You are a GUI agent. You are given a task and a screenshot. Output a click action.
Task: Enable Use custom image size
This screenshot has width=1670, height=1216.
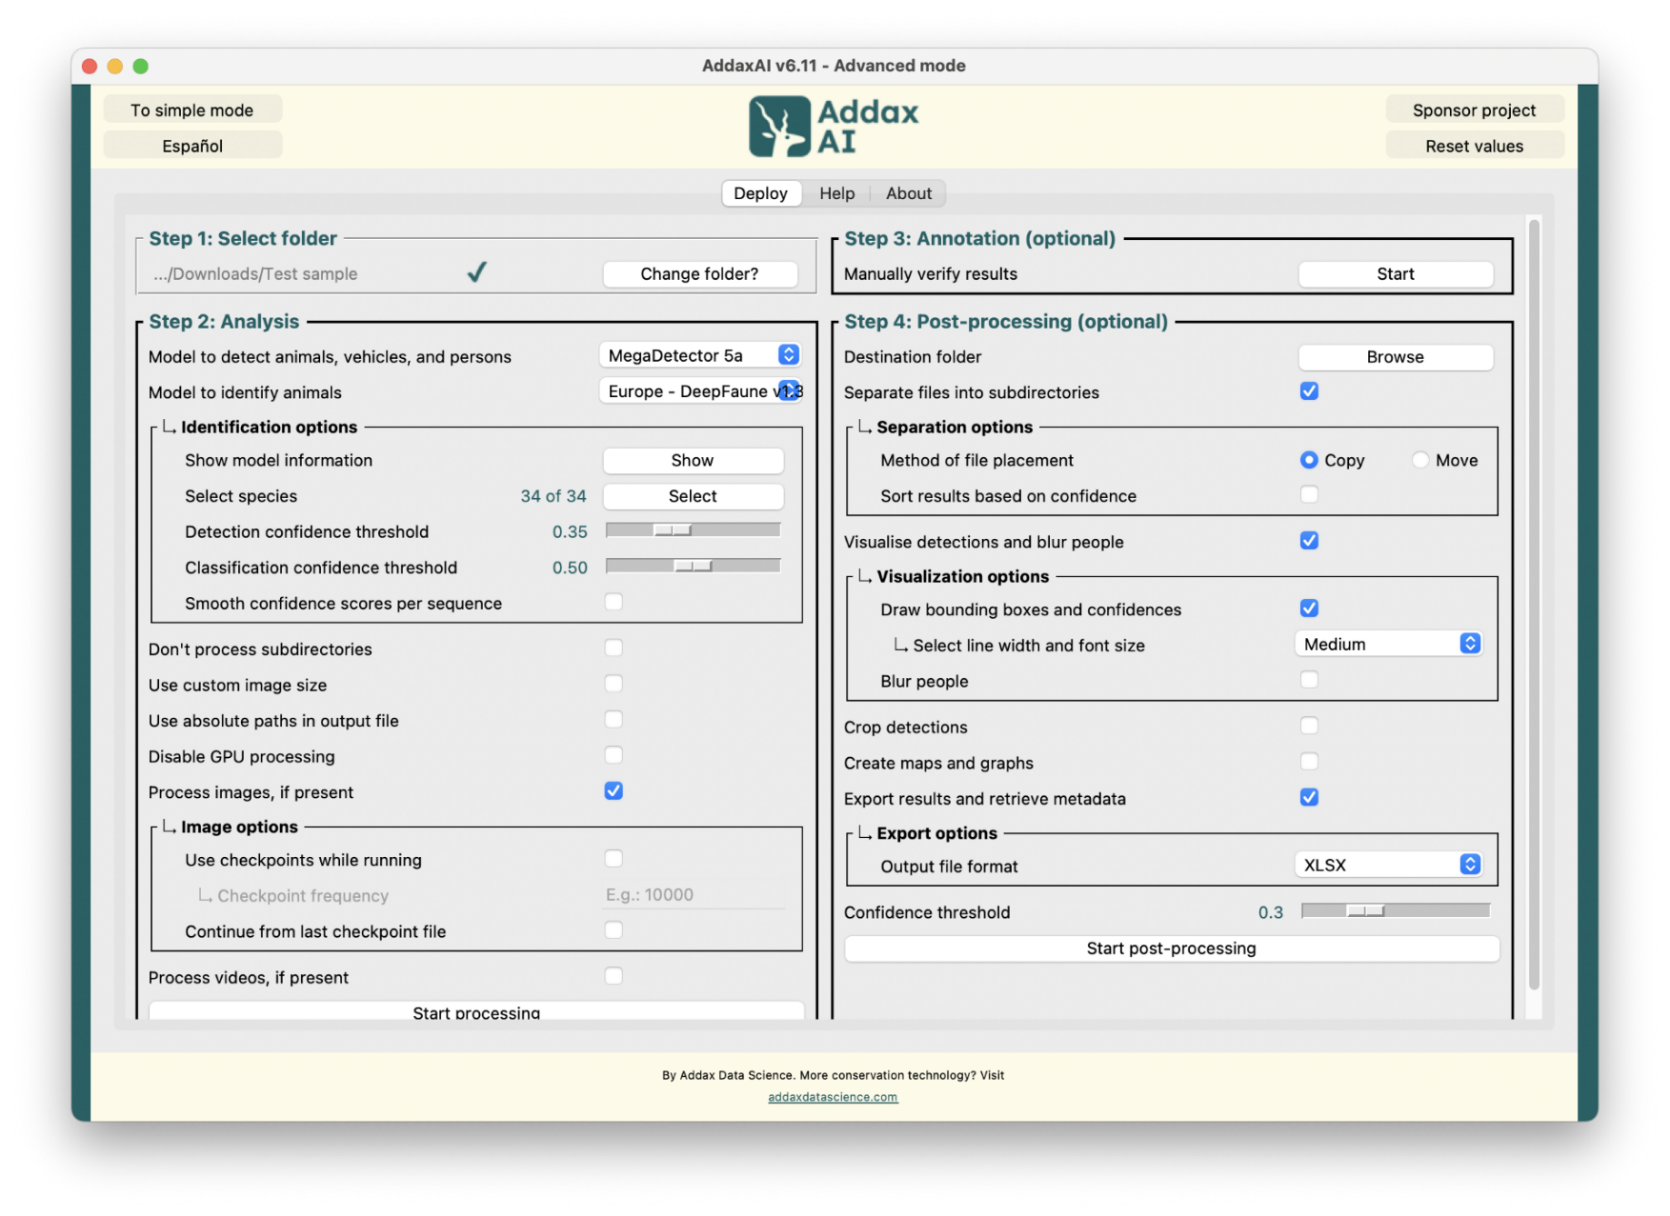[613, 684]
